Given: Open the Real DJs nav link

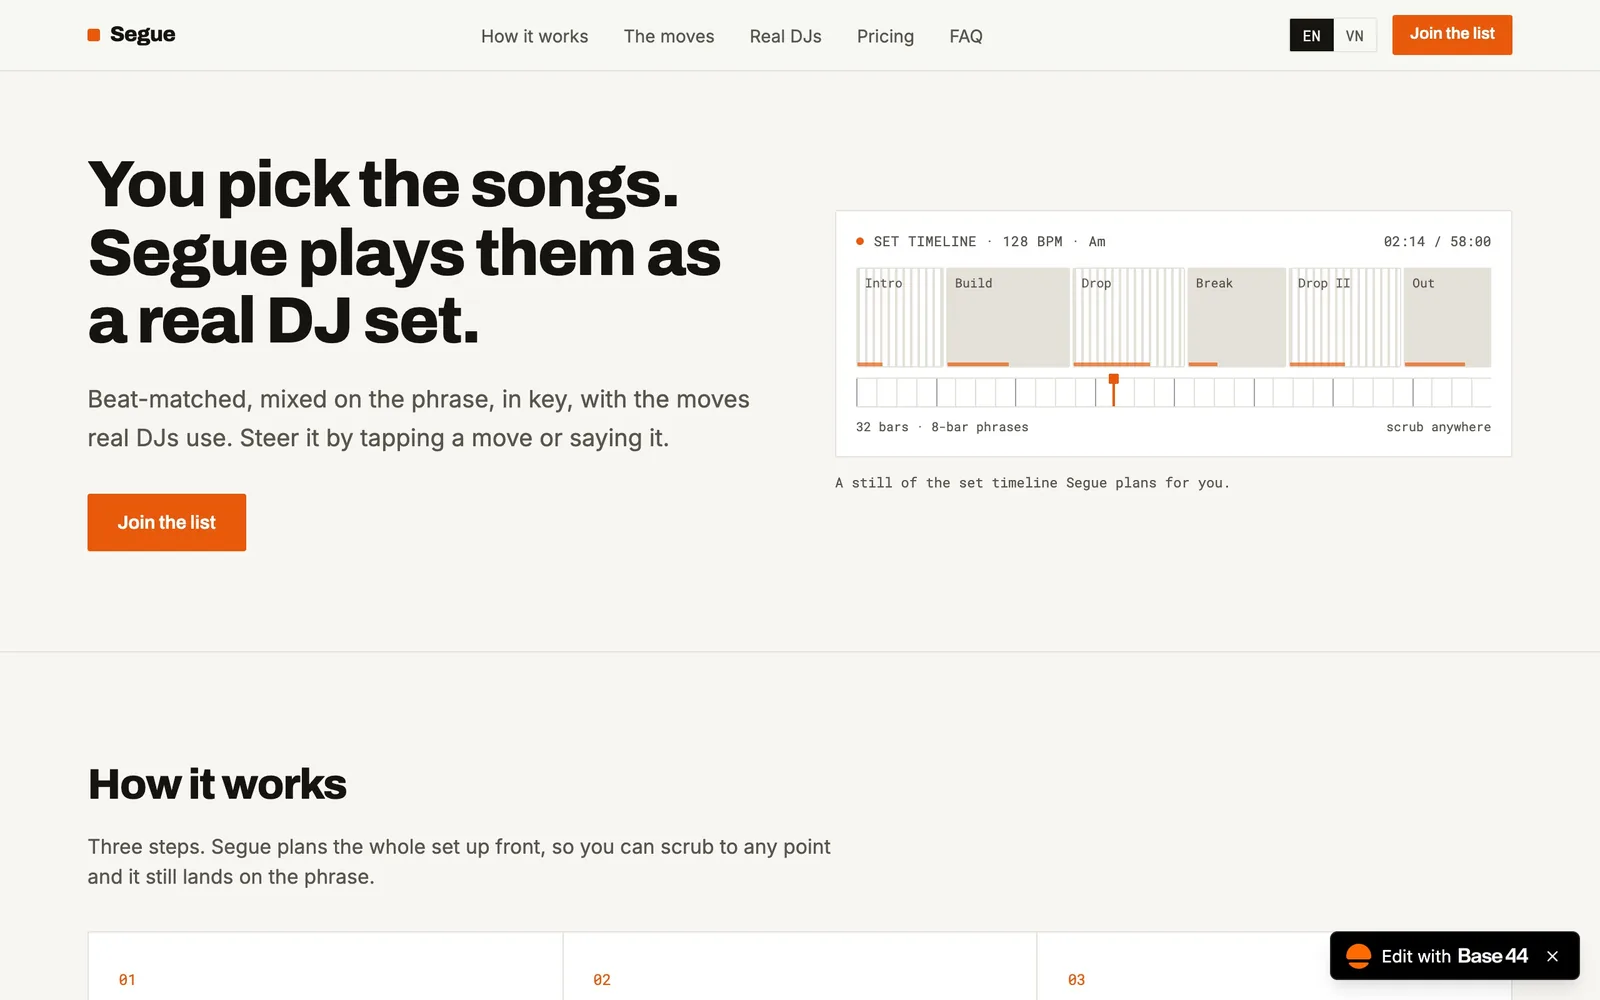Looking at the screenshot, I should pyautogui.click(x=785, y=36).
